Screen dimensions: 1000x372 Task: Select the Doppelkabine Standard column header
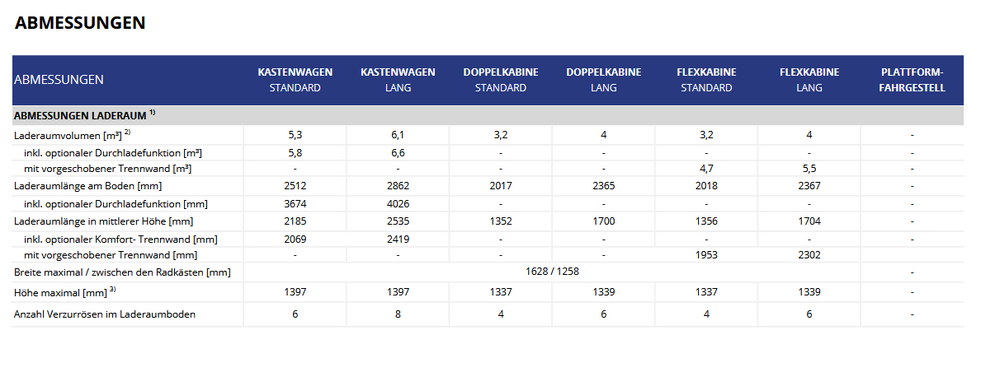coord(501,80)
